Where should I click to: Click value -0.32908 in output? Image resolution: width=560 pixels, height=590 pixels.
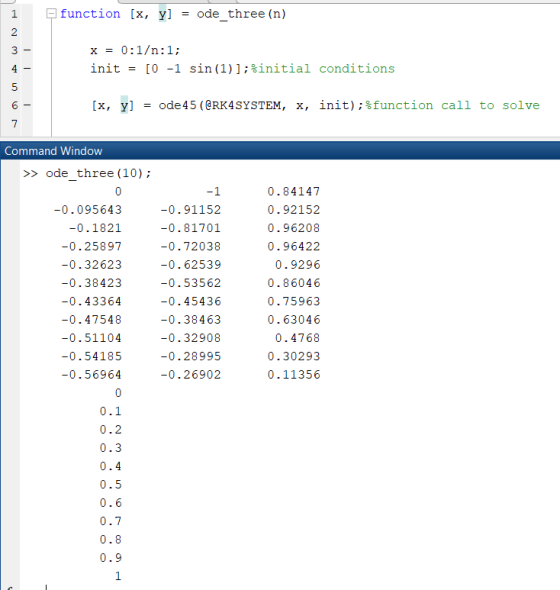(190, 338)
